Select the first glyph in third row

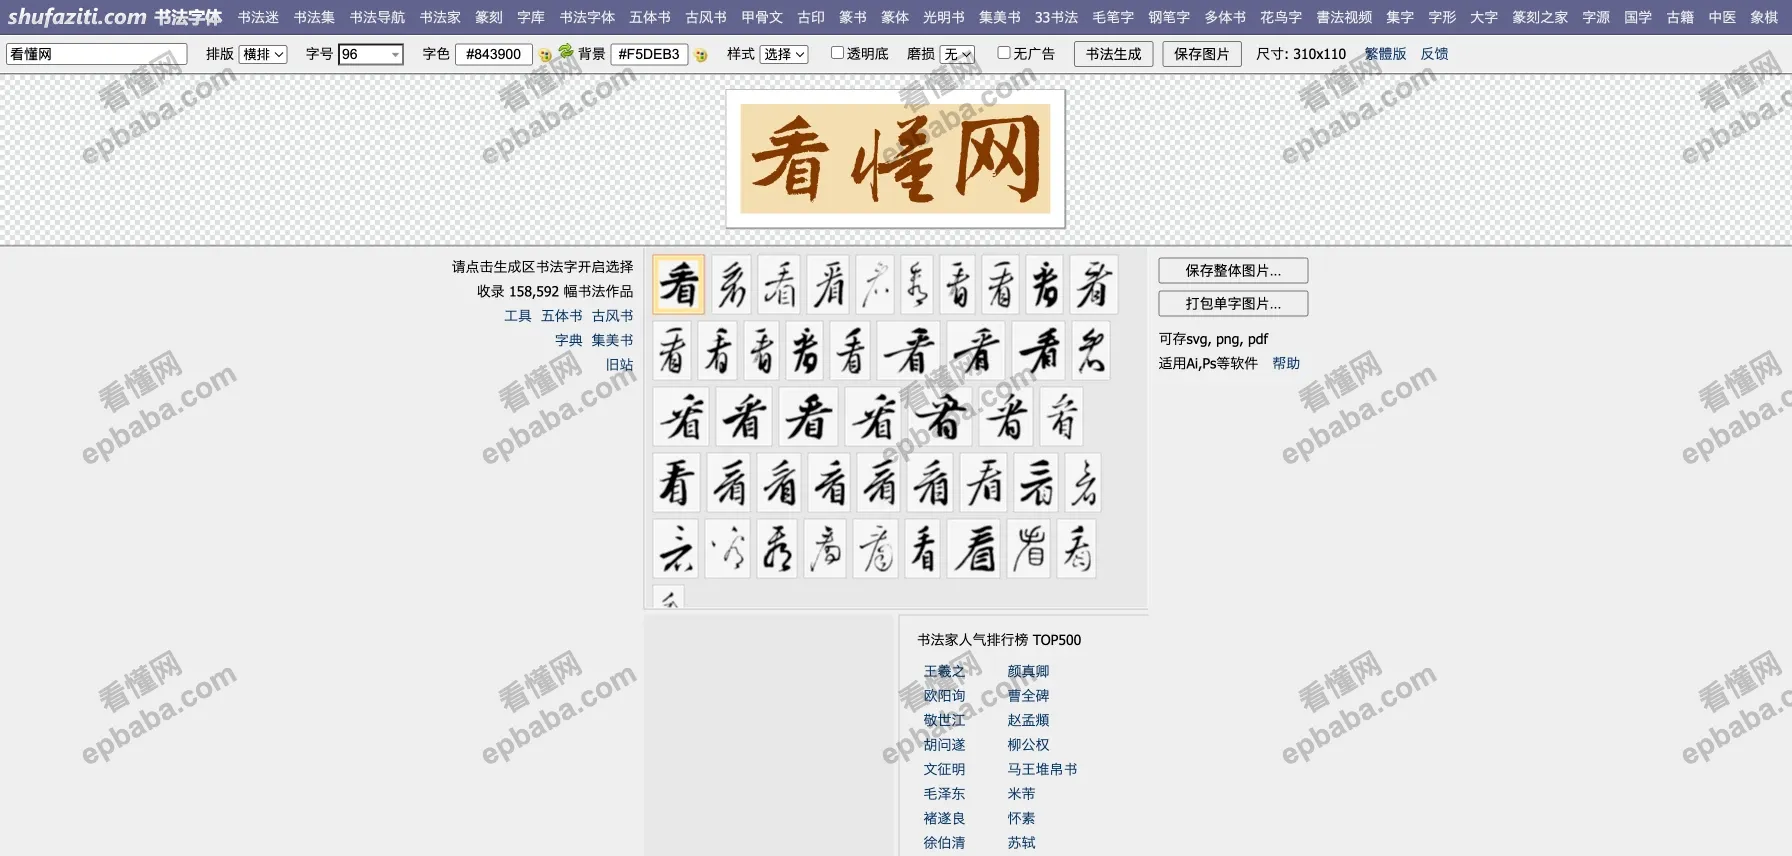tap(681, 417)
